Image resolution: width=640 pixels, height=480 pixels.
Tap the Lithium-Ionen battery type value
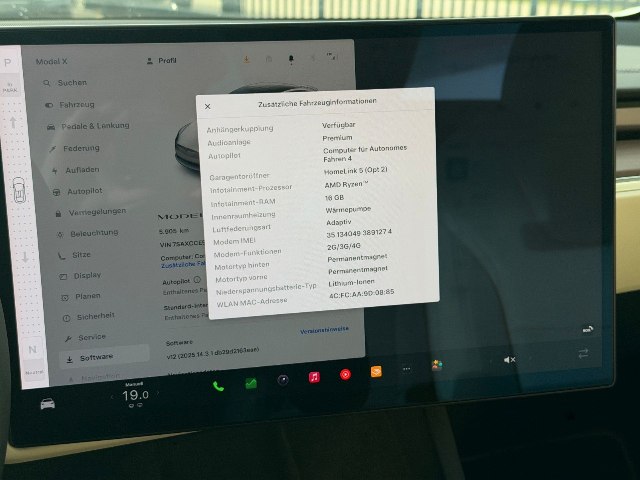(x=351, y=282)
